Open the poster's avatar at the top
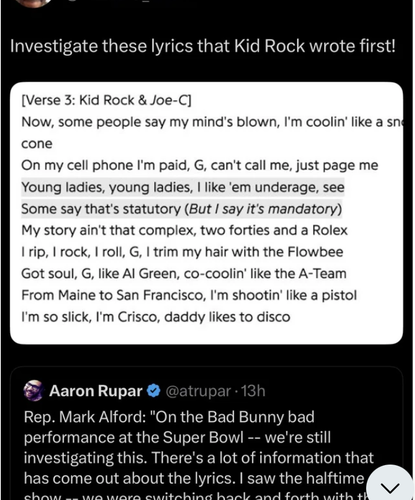Screen dimensions: 415x500 [x=35, y=3]
